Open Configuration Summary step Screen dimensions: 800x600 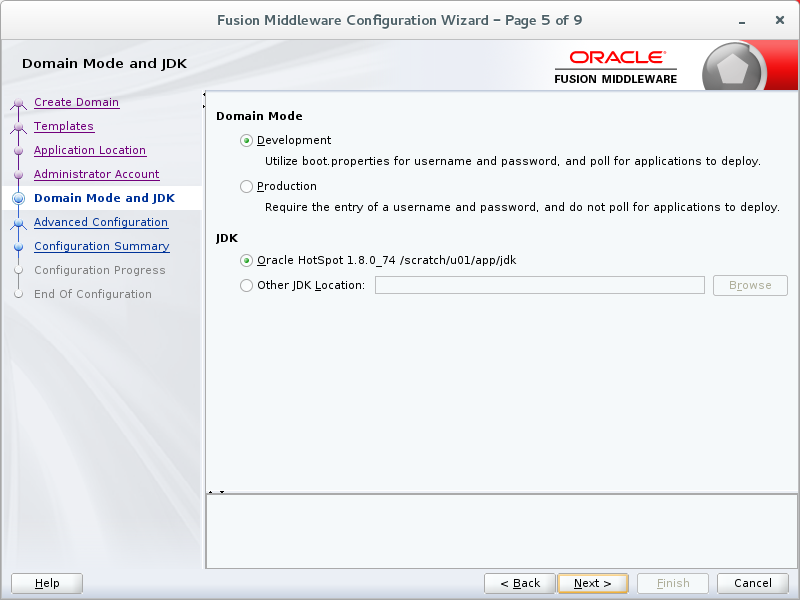point(102,246)
